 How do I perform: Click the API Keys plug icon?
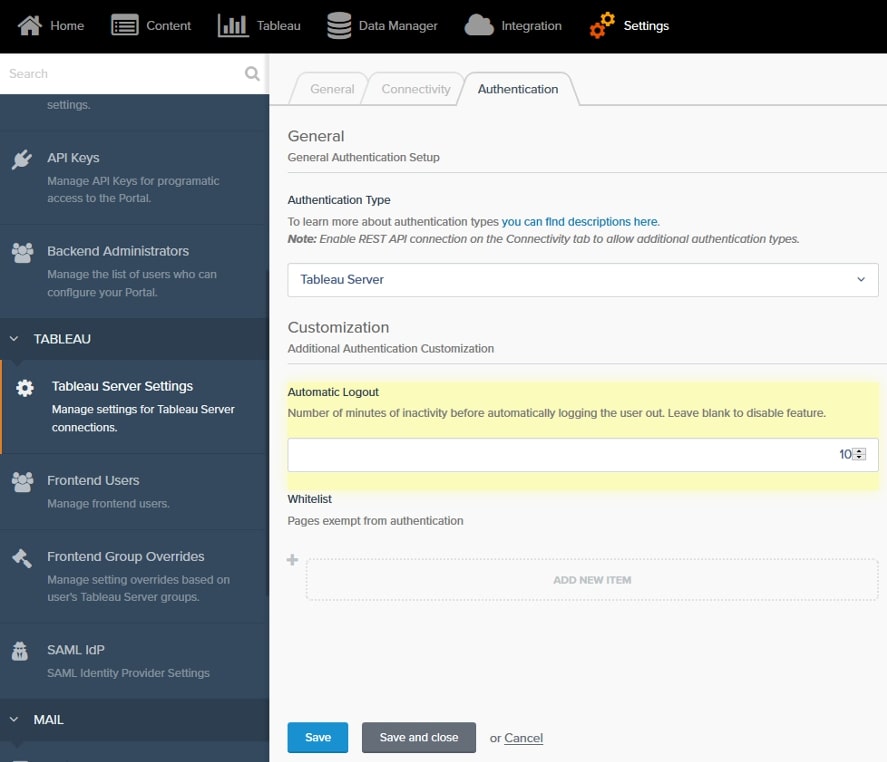coord(22,159)
